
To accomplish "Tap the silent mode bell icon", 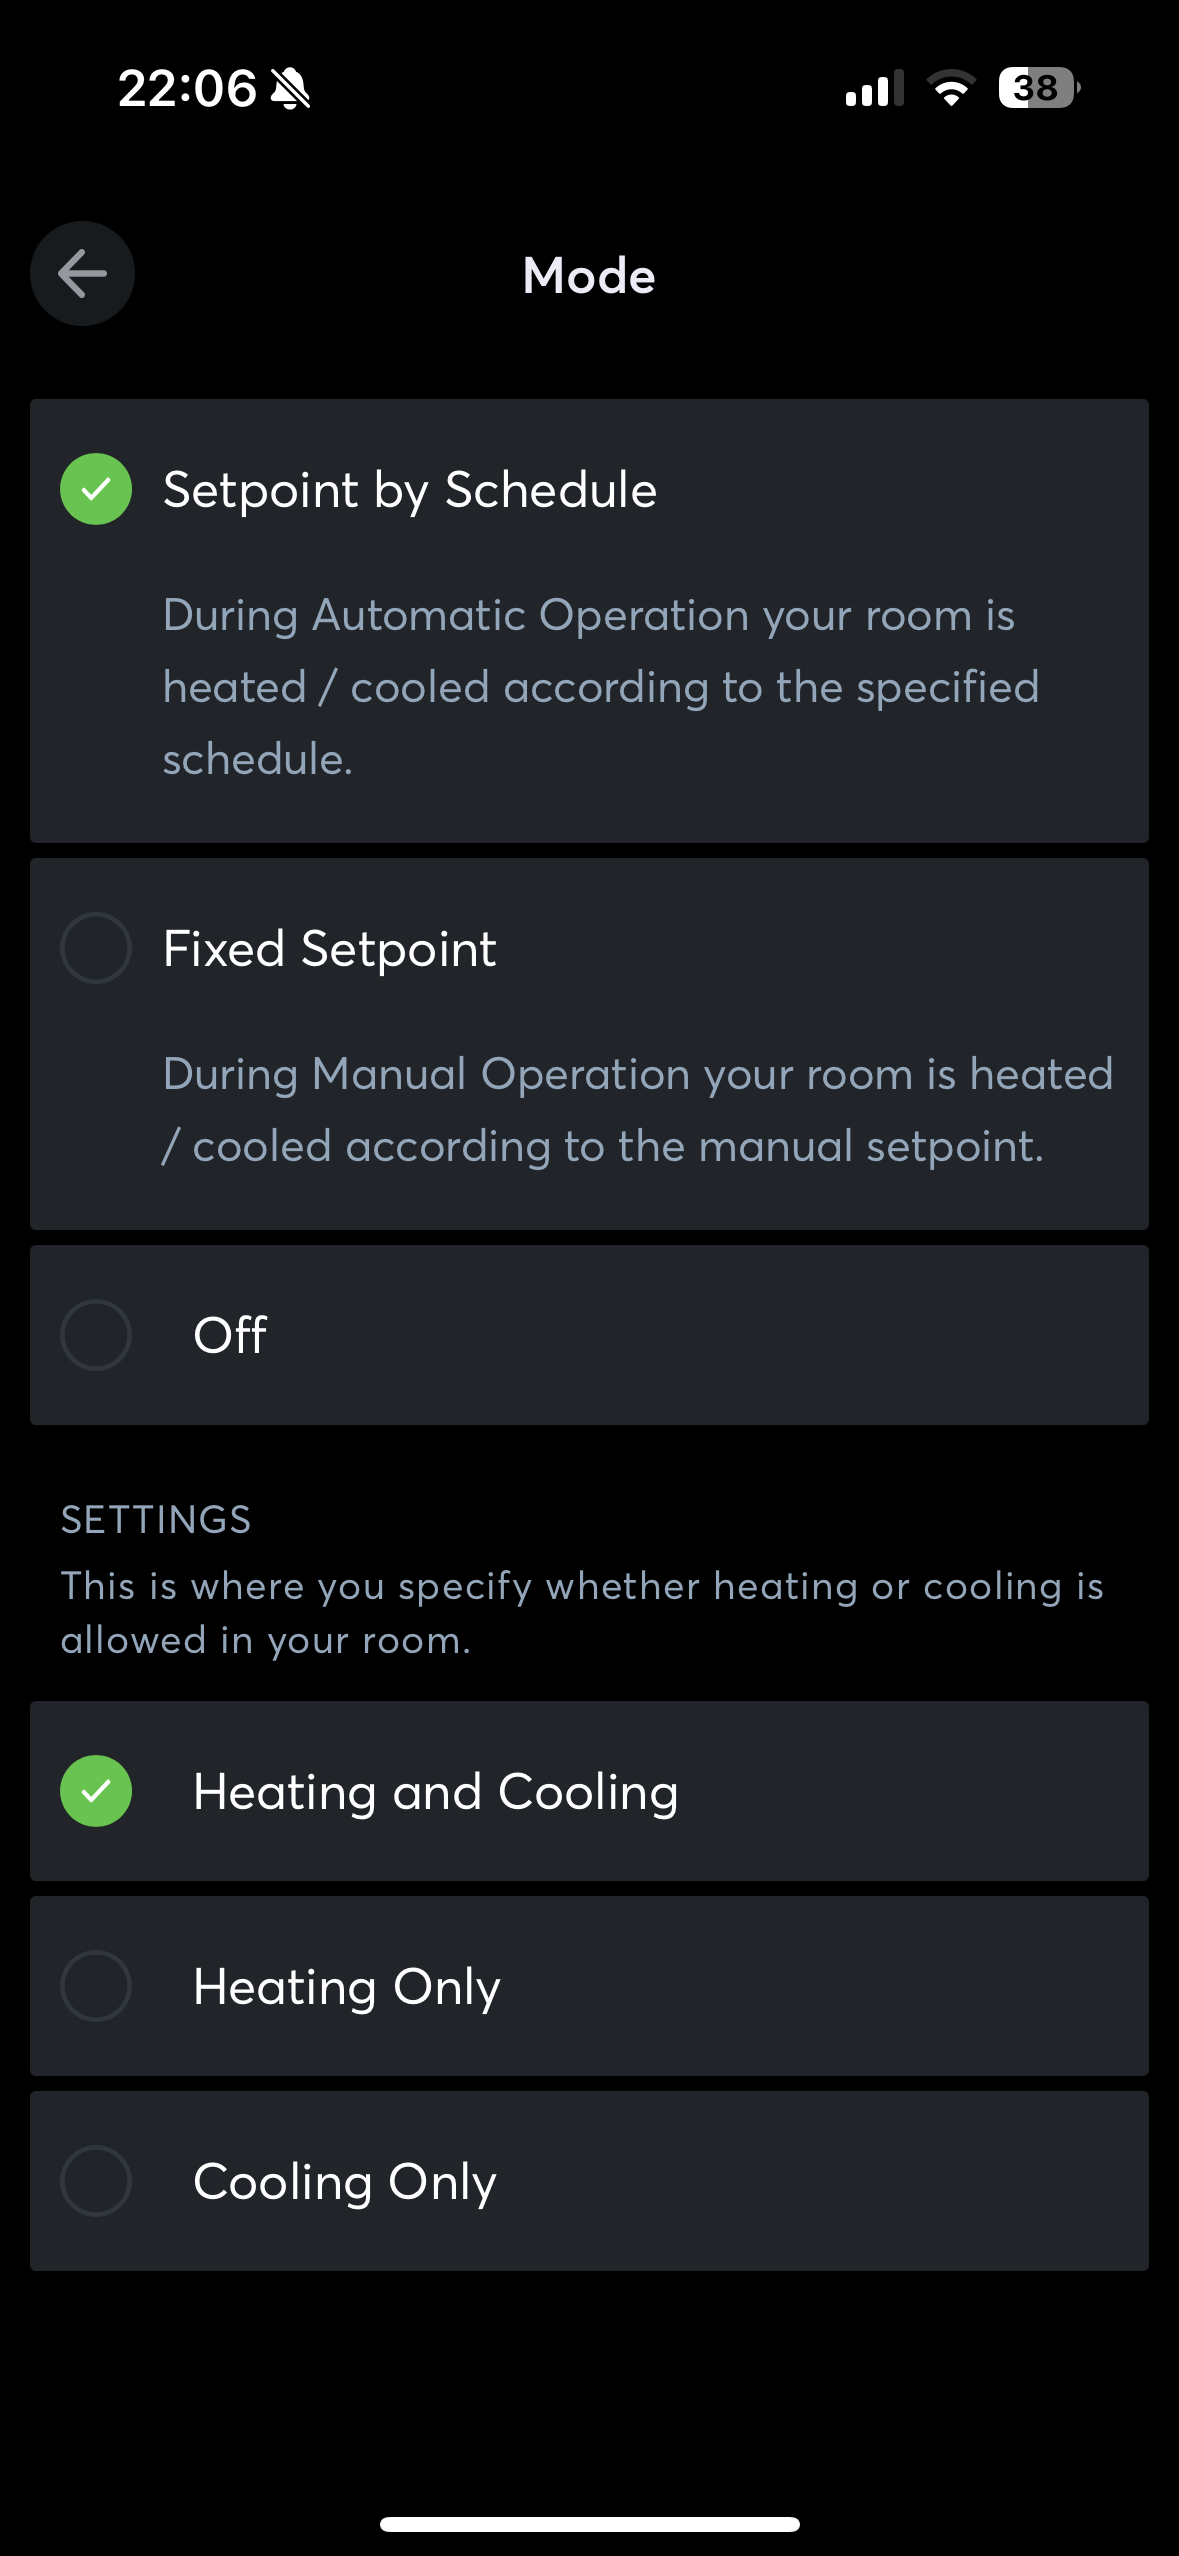I will tap(290, 89).
